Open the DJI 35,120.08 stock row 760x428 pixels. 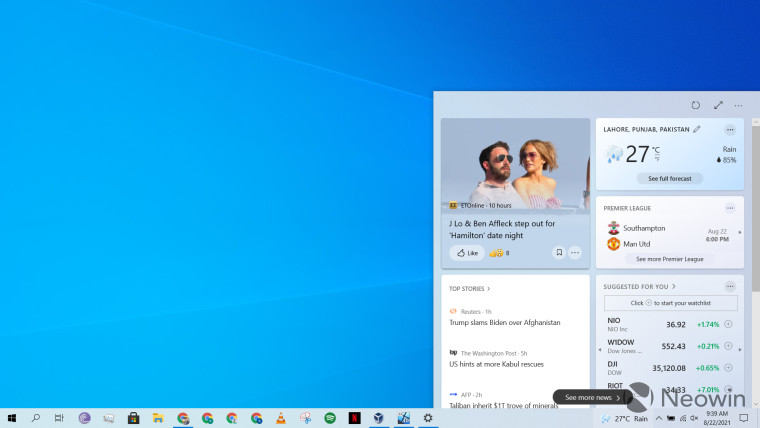669,368
